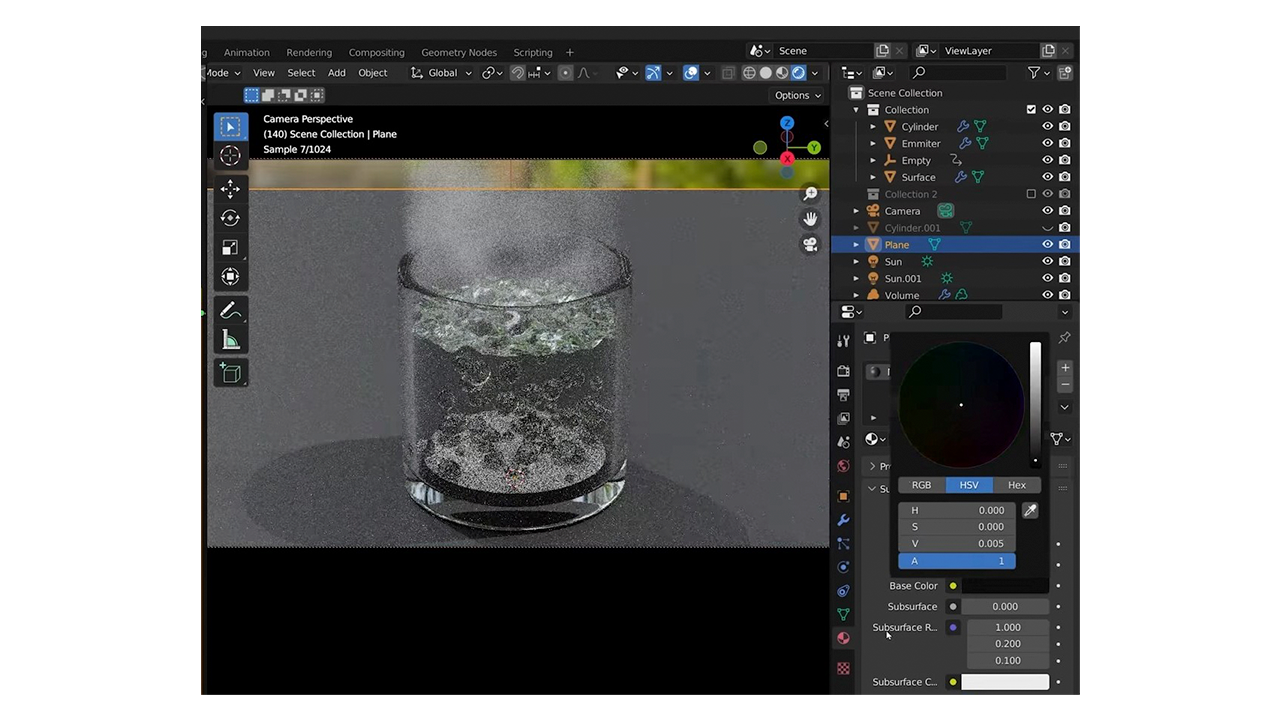Image resolution: width=1280 pixels, height=720 pixels.
Task: Disable rendering of the Surface object
Action: tap(1065, 177)
